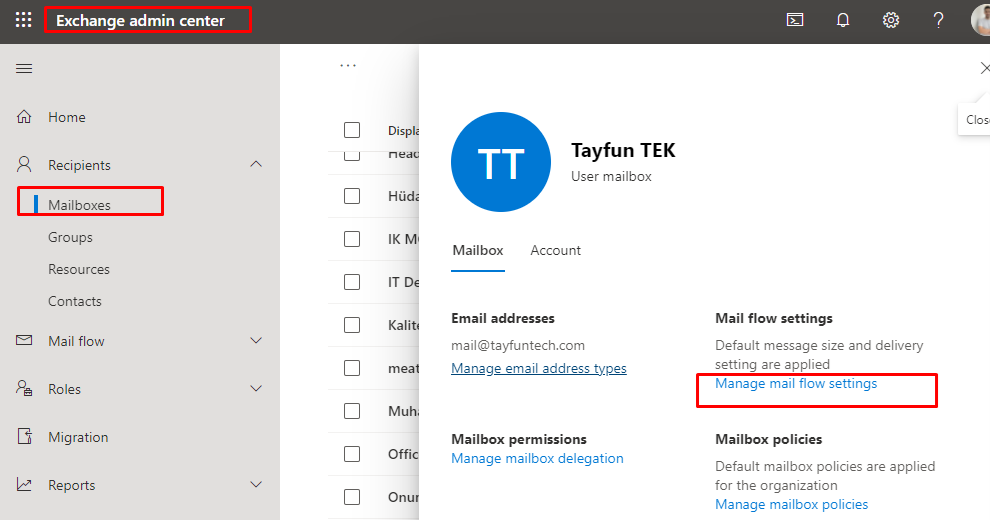Tick the checkbox for the Kalite row

(352, 325)
